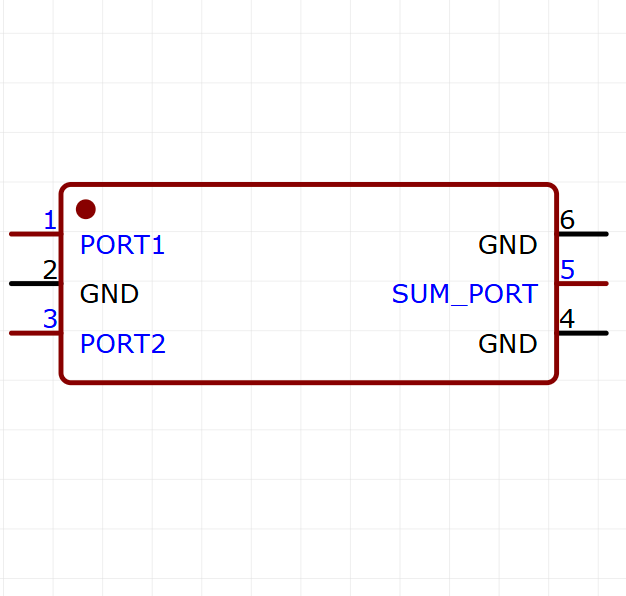626x596 pixels.
Task: Select the pin 6 black wire stub
Action: click(x=583, y=234)
